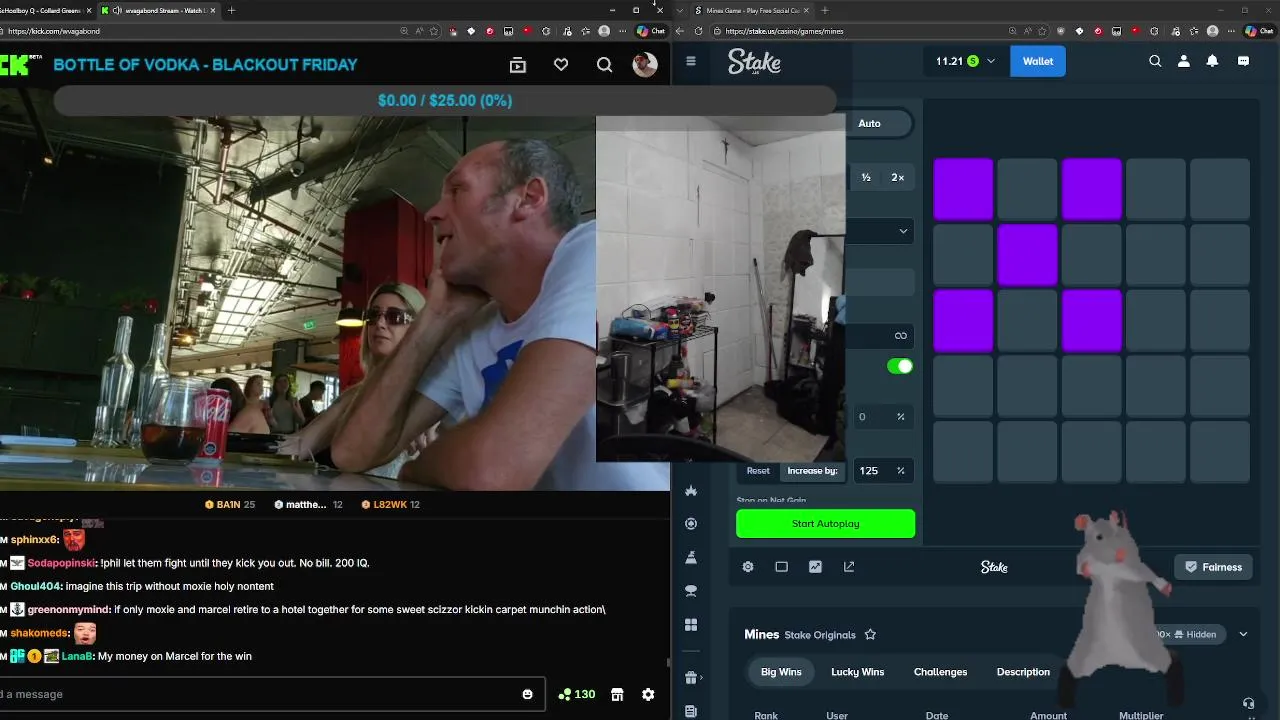Toggle third purple tile in third row
The image size is (1280, 720).
[1091, 321]
